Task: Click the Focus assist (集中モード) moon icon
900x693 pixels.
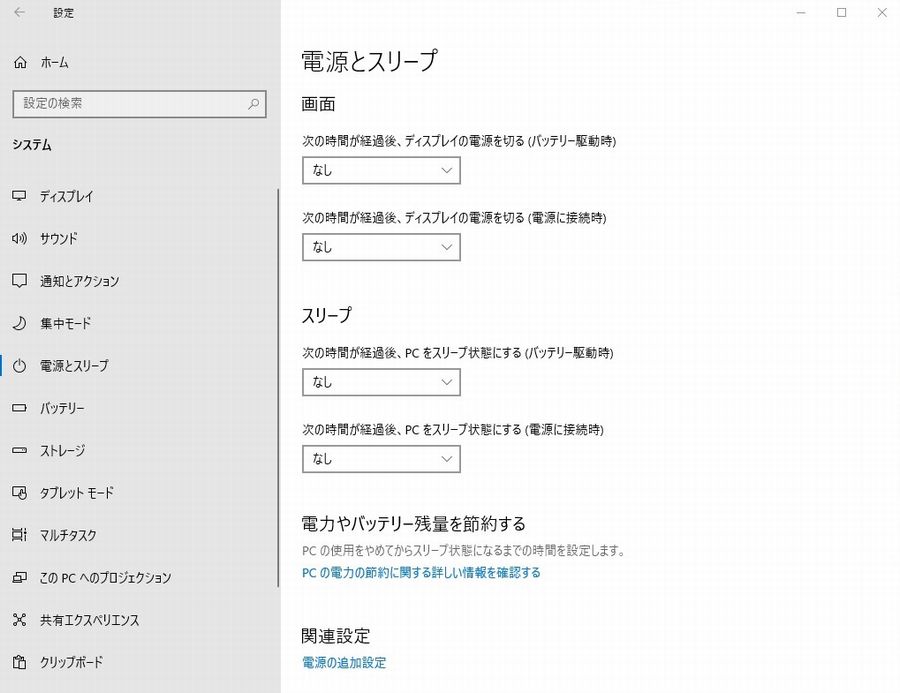Action: [19, 324]
